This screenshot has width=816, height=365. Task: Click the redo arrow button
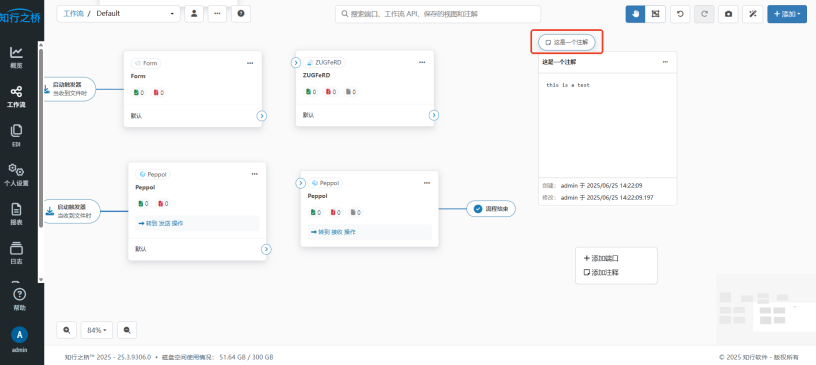click(x=704, y=14)
